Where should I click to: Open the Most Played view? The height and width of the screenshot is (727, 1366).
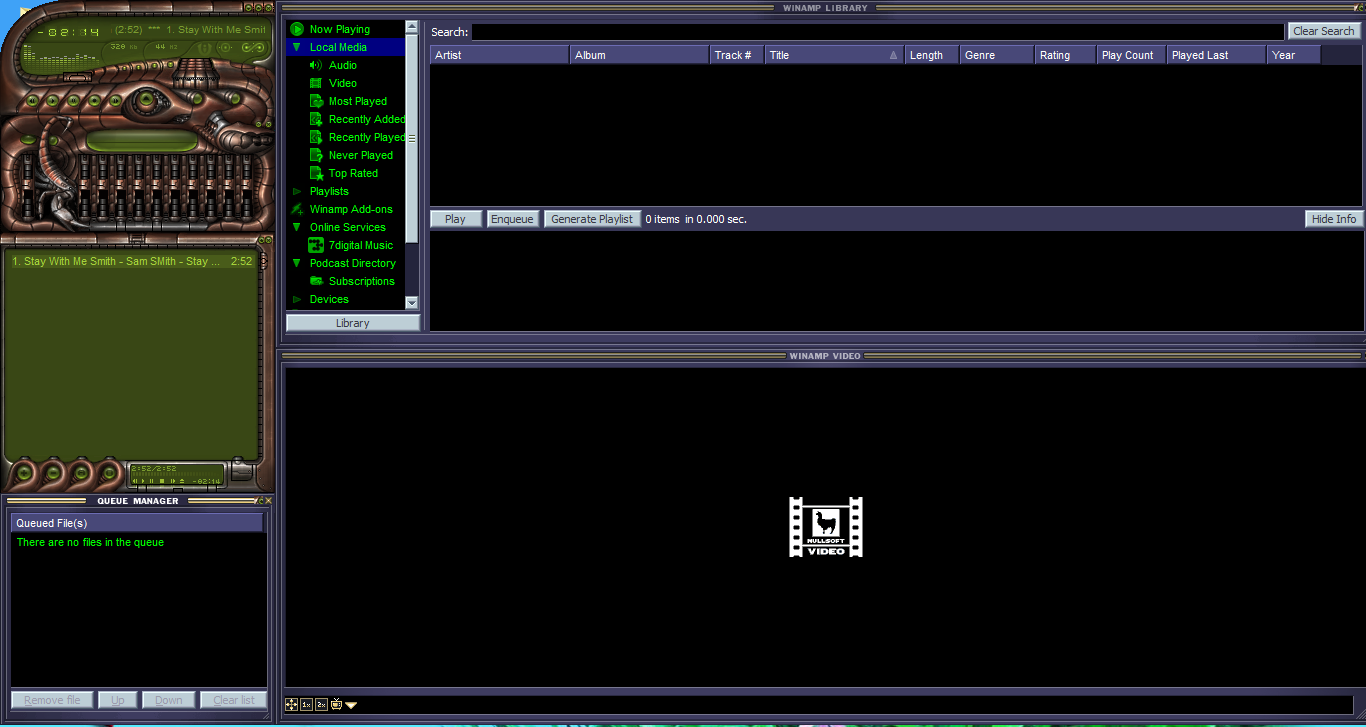(x=358, y=101)
